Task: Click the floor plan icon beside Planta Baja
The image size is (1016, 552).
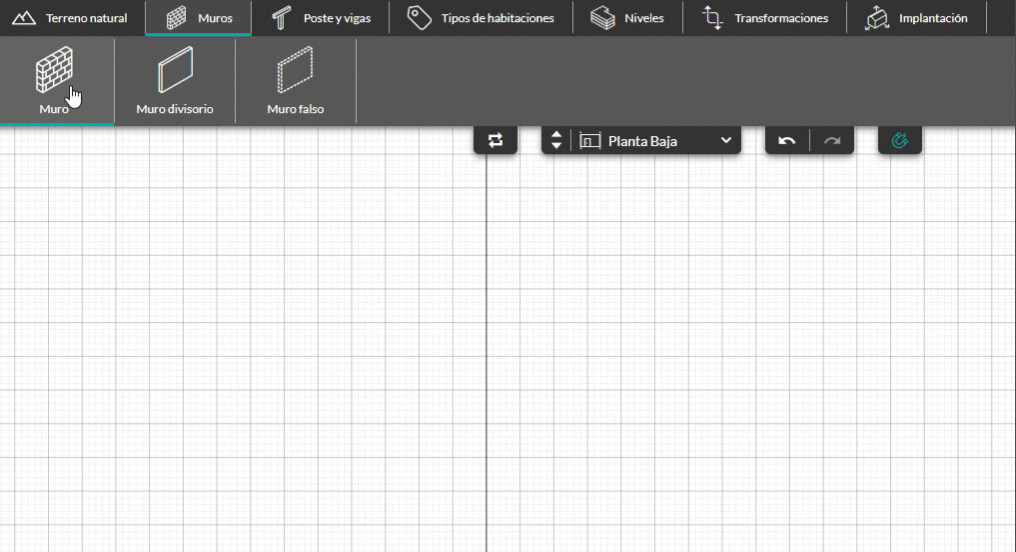Action: (x=589, y=141)
